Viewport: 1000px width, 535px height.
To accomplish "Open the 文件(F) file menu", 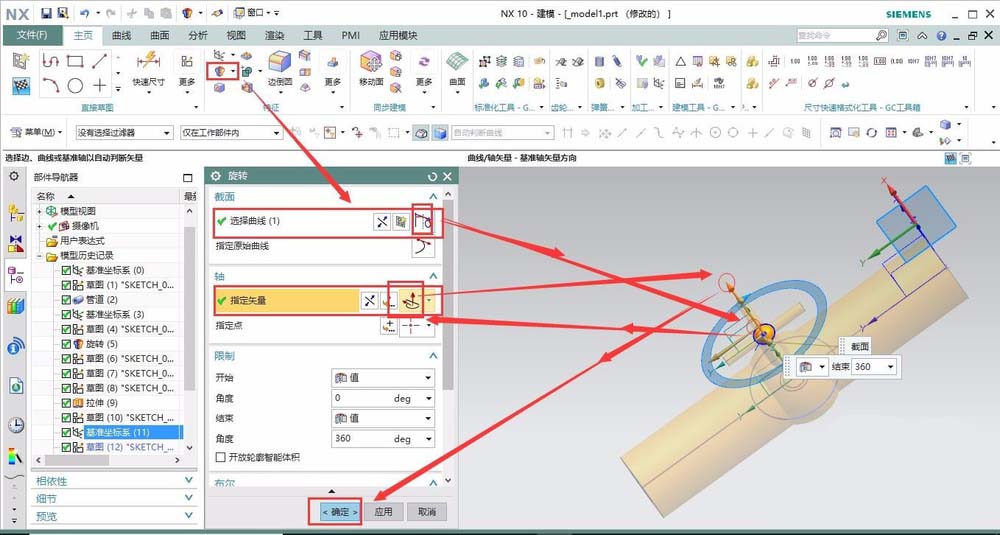I will coord(32,36).
